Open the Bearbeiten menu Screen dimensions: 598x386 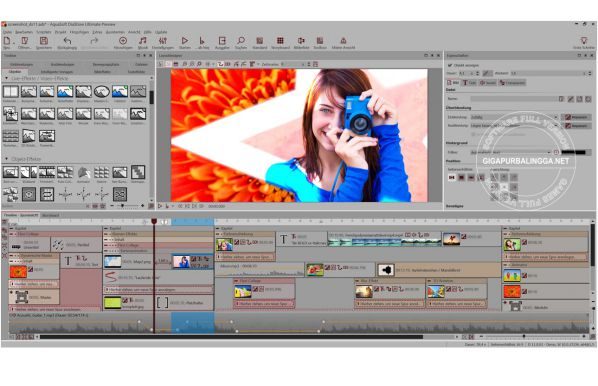pos(23,32)
